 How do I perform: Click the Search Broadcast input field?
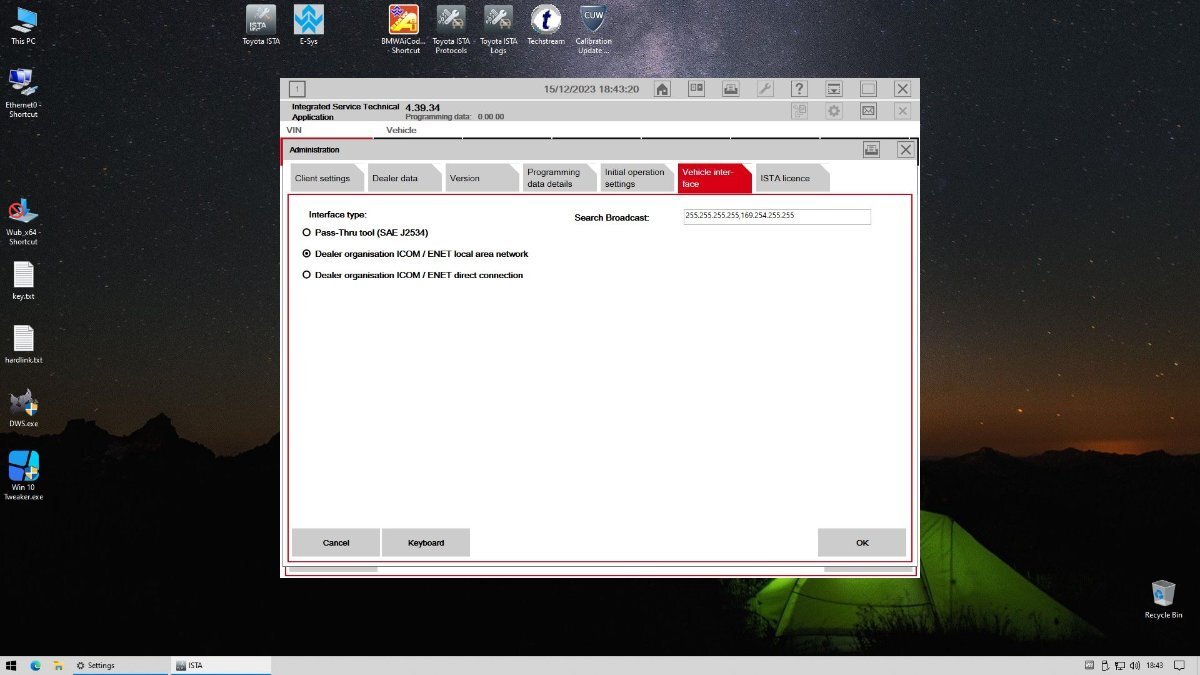click(x=776, y=216)
